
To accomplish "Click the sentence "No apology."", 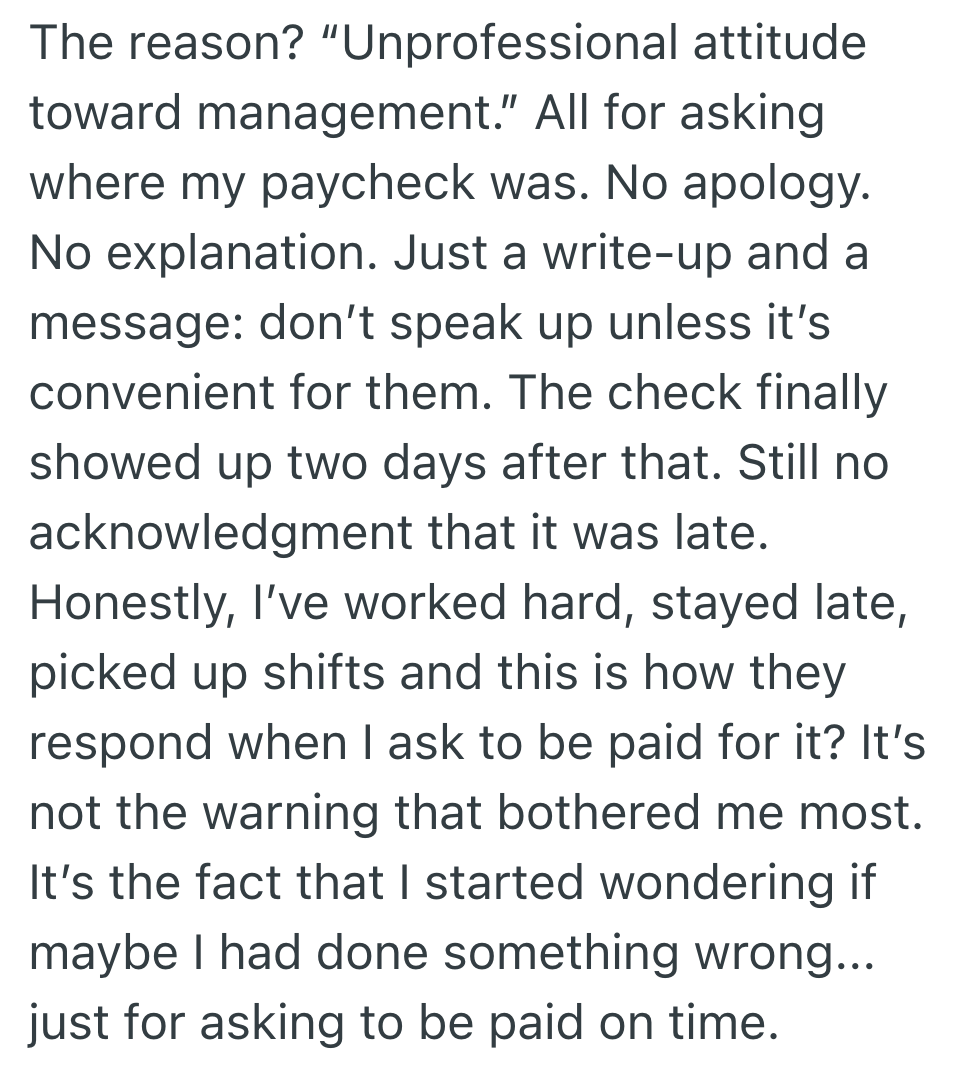I will tap(738, 184).
